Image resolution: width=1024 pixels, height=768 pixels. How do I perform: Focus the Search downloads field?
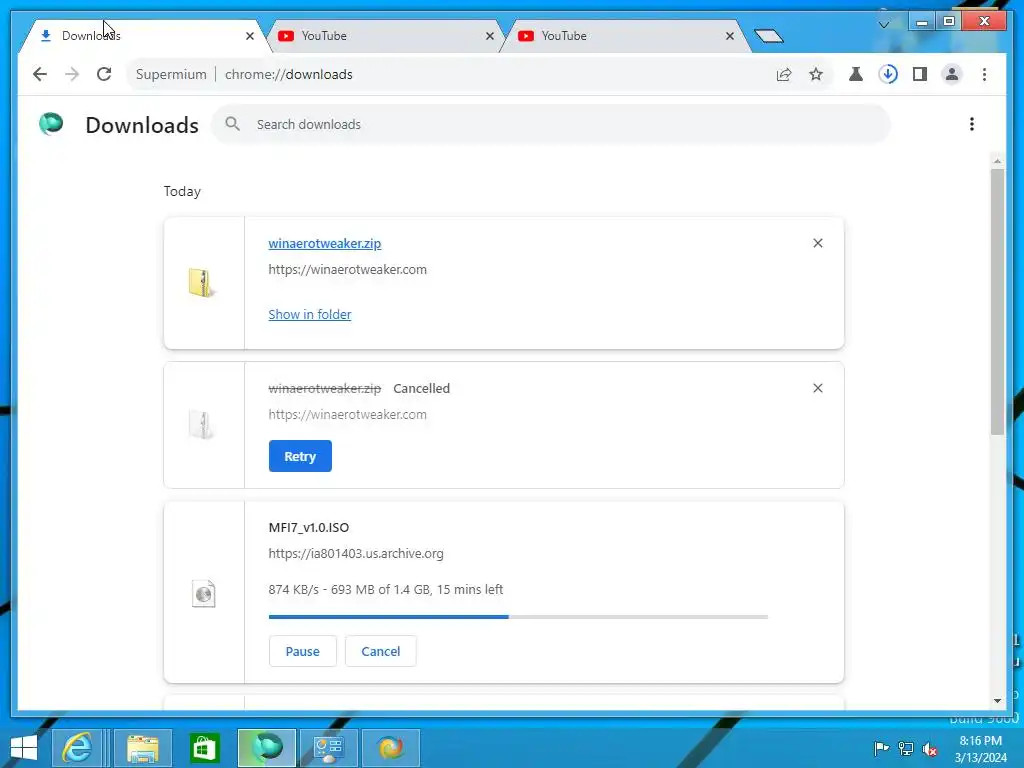(551, 124)
